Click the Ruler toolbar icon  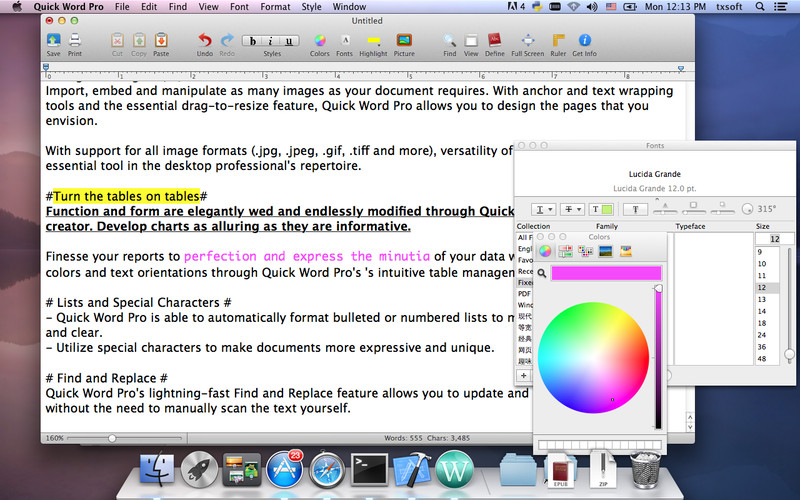pos(558,40)
